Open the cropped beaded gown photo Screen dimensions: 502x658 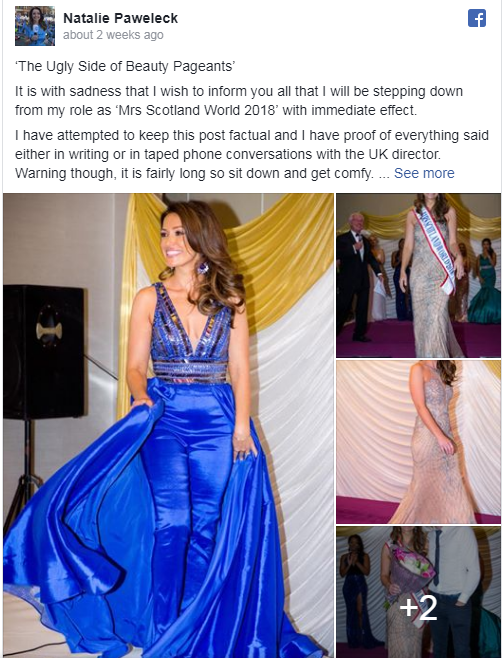[x=418, y=442]
